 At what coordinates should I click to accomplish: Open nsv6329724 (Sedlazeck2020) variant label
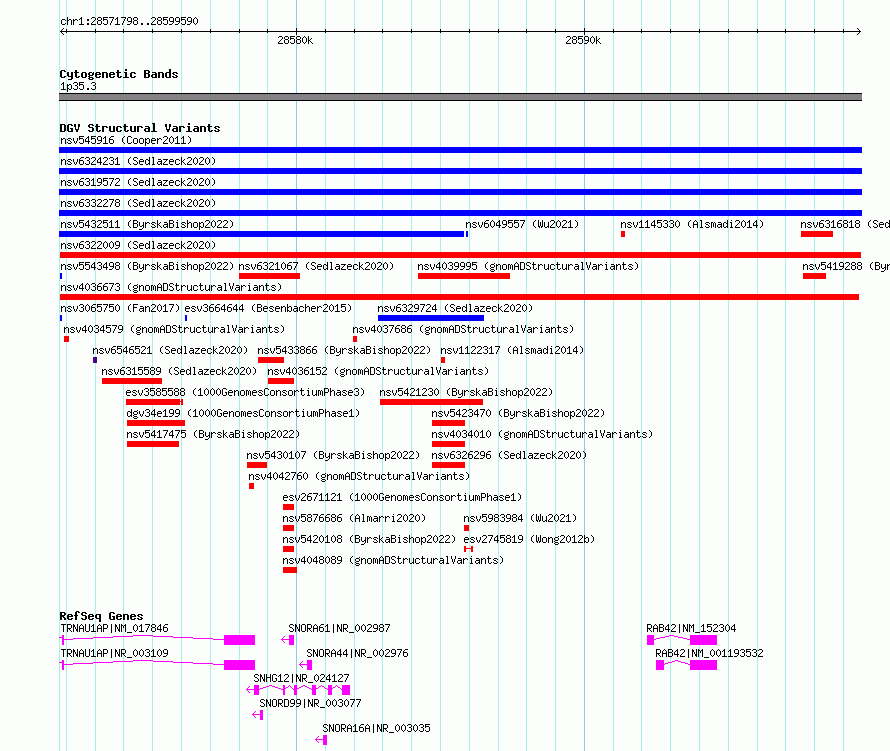tap(455, 308)
